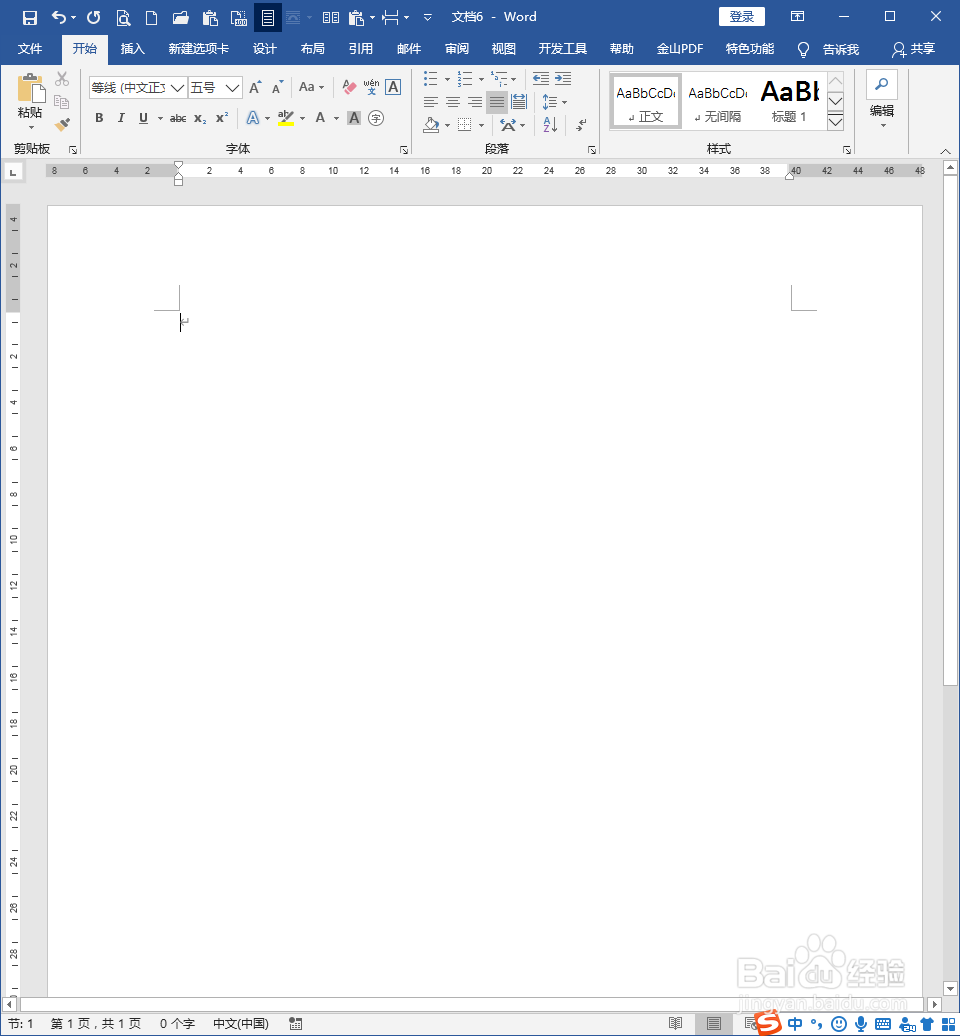Open the Paragraph dialog launcher

[592, 150]
